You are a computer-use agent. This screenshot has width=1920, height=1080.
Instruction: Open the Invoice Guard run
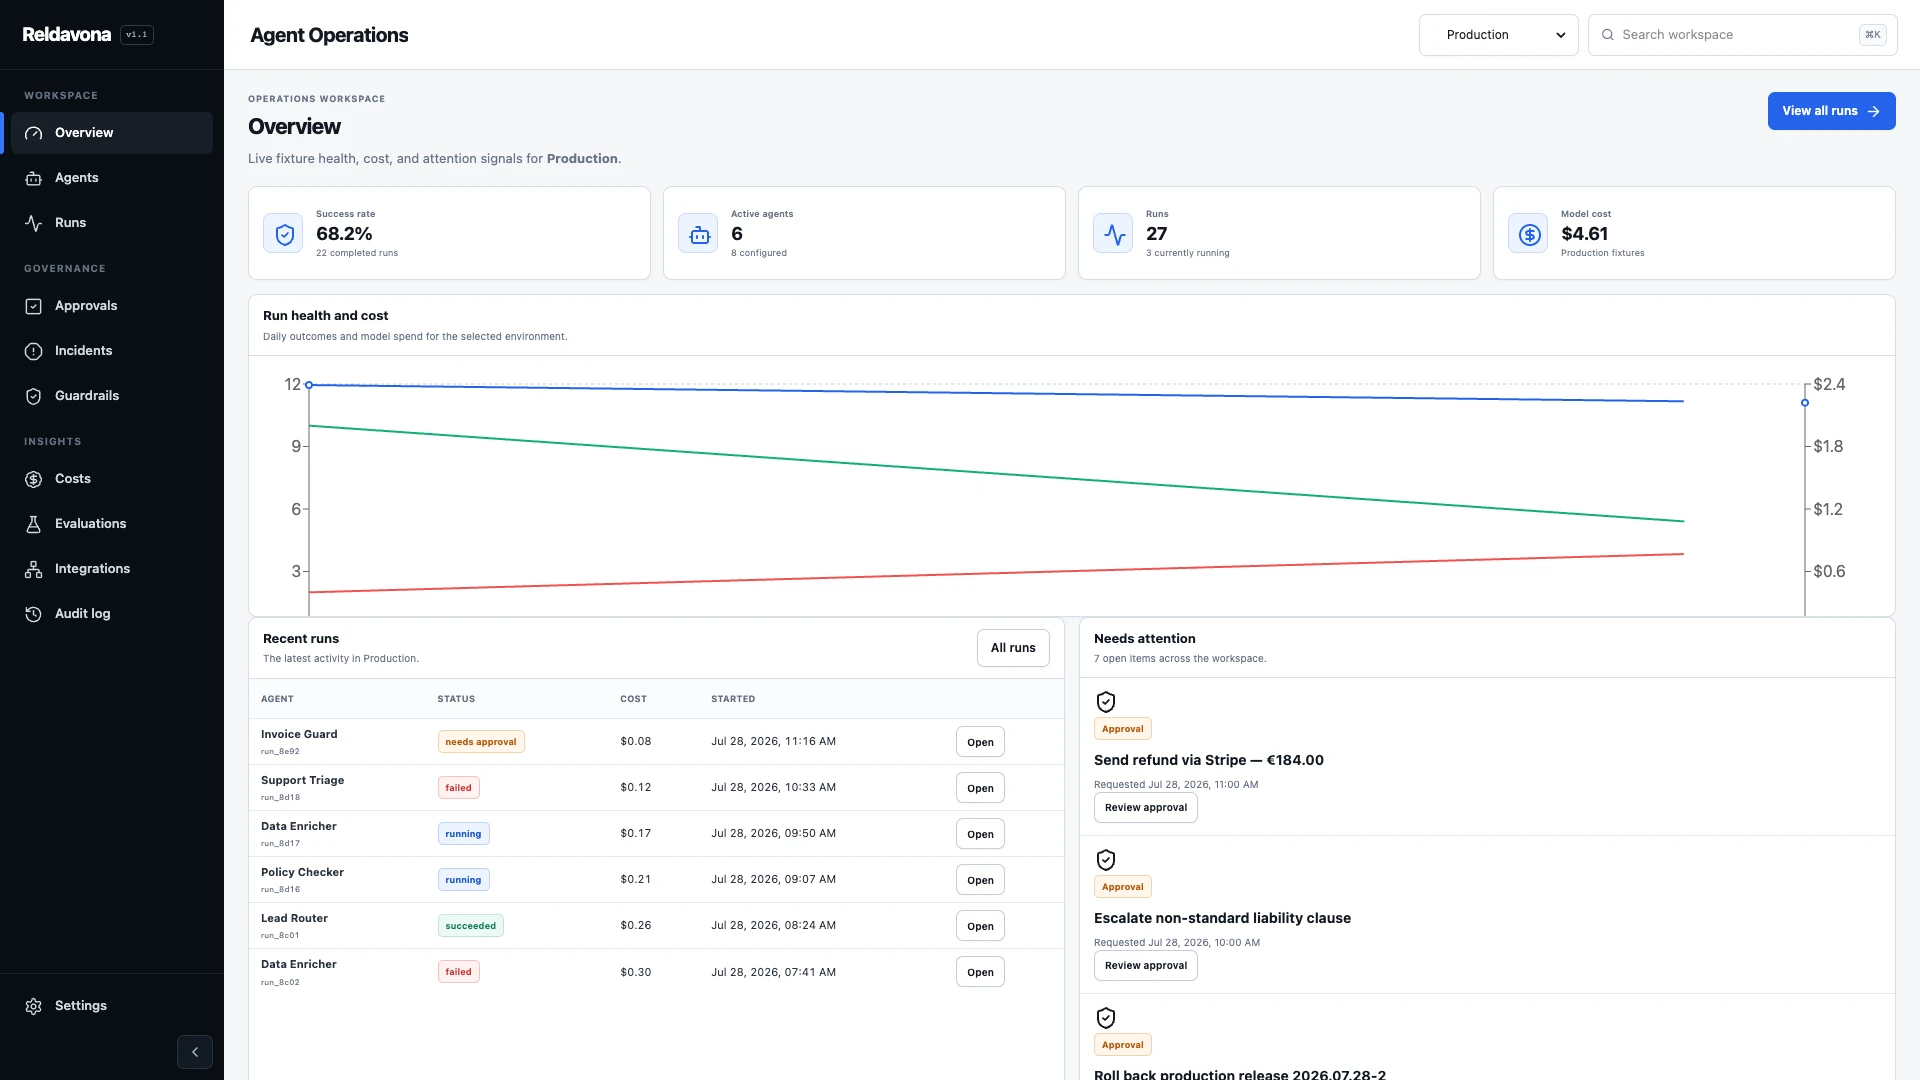coord(980,742)
